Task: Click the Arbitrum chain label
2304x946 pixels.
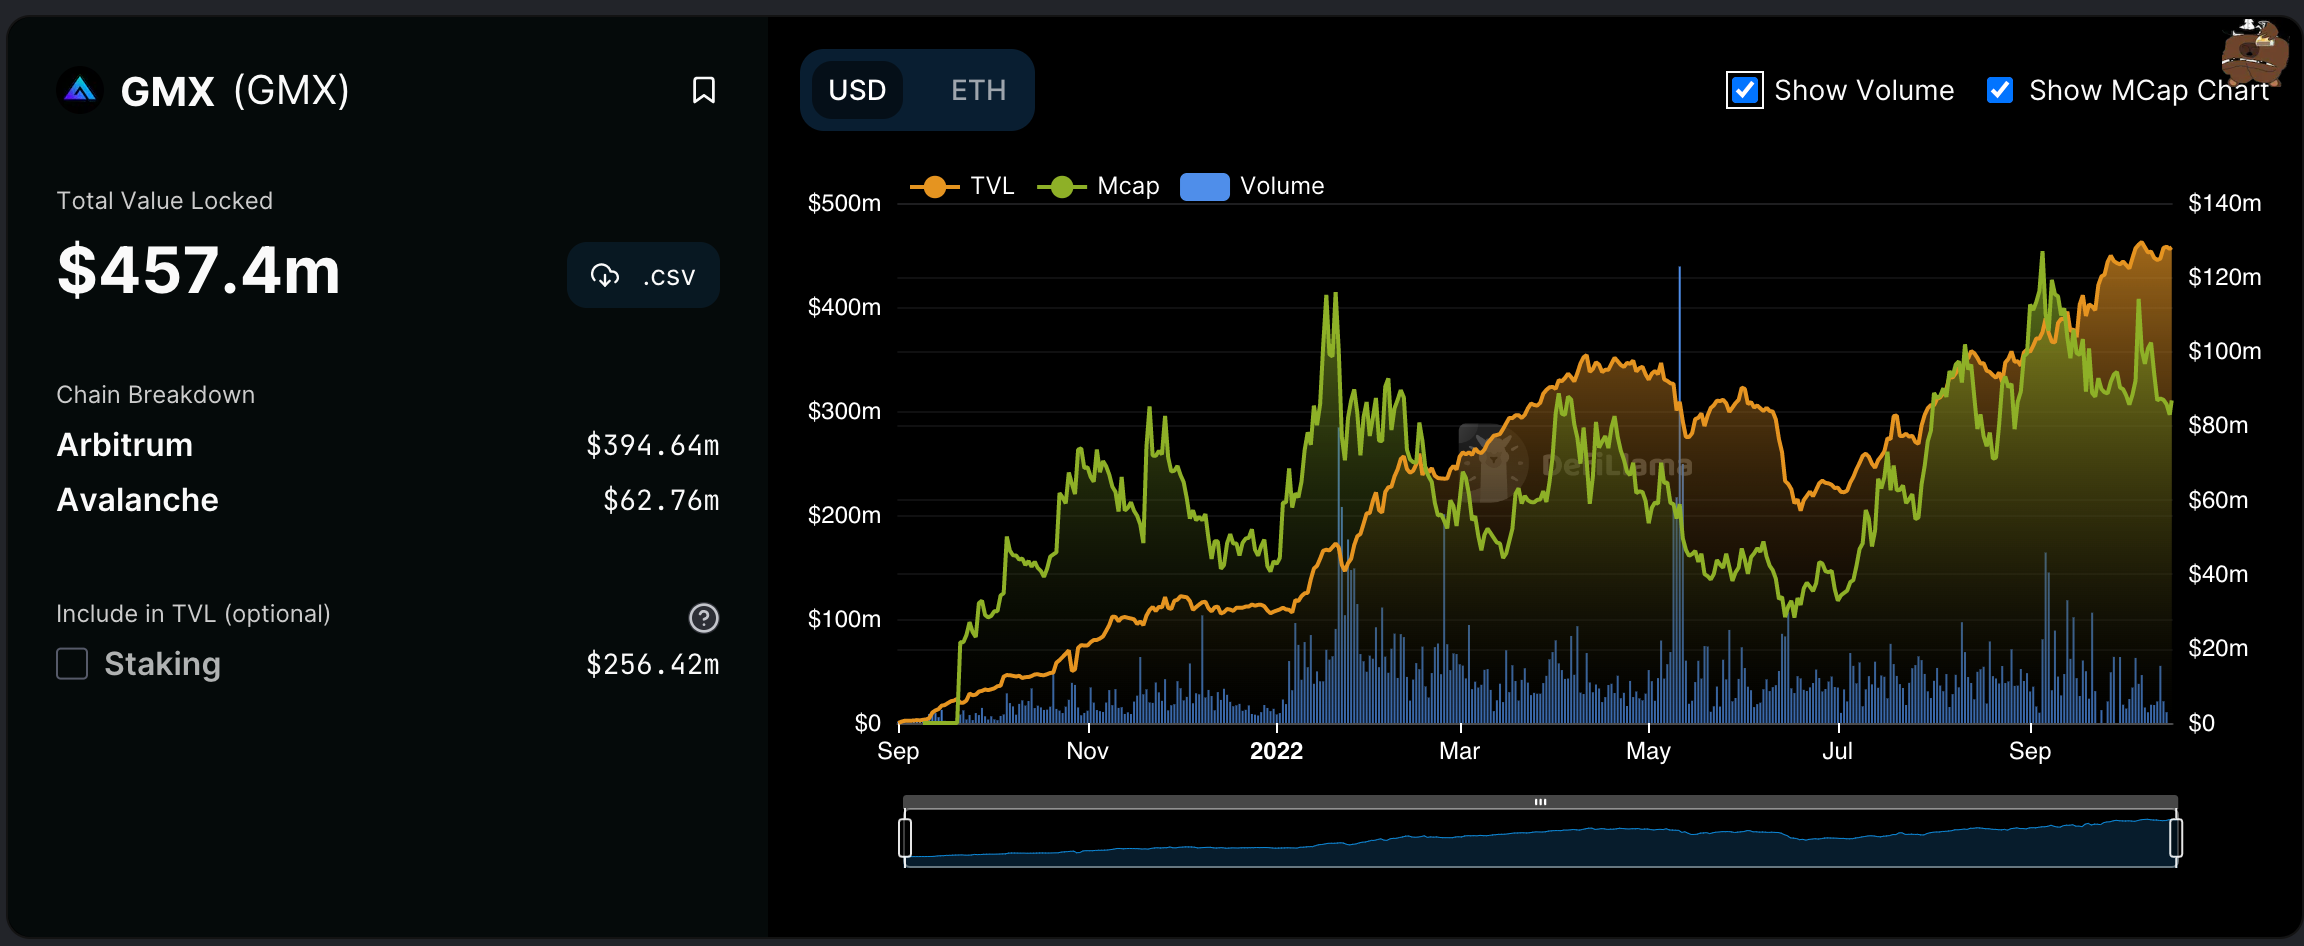Action: (125, 445)
